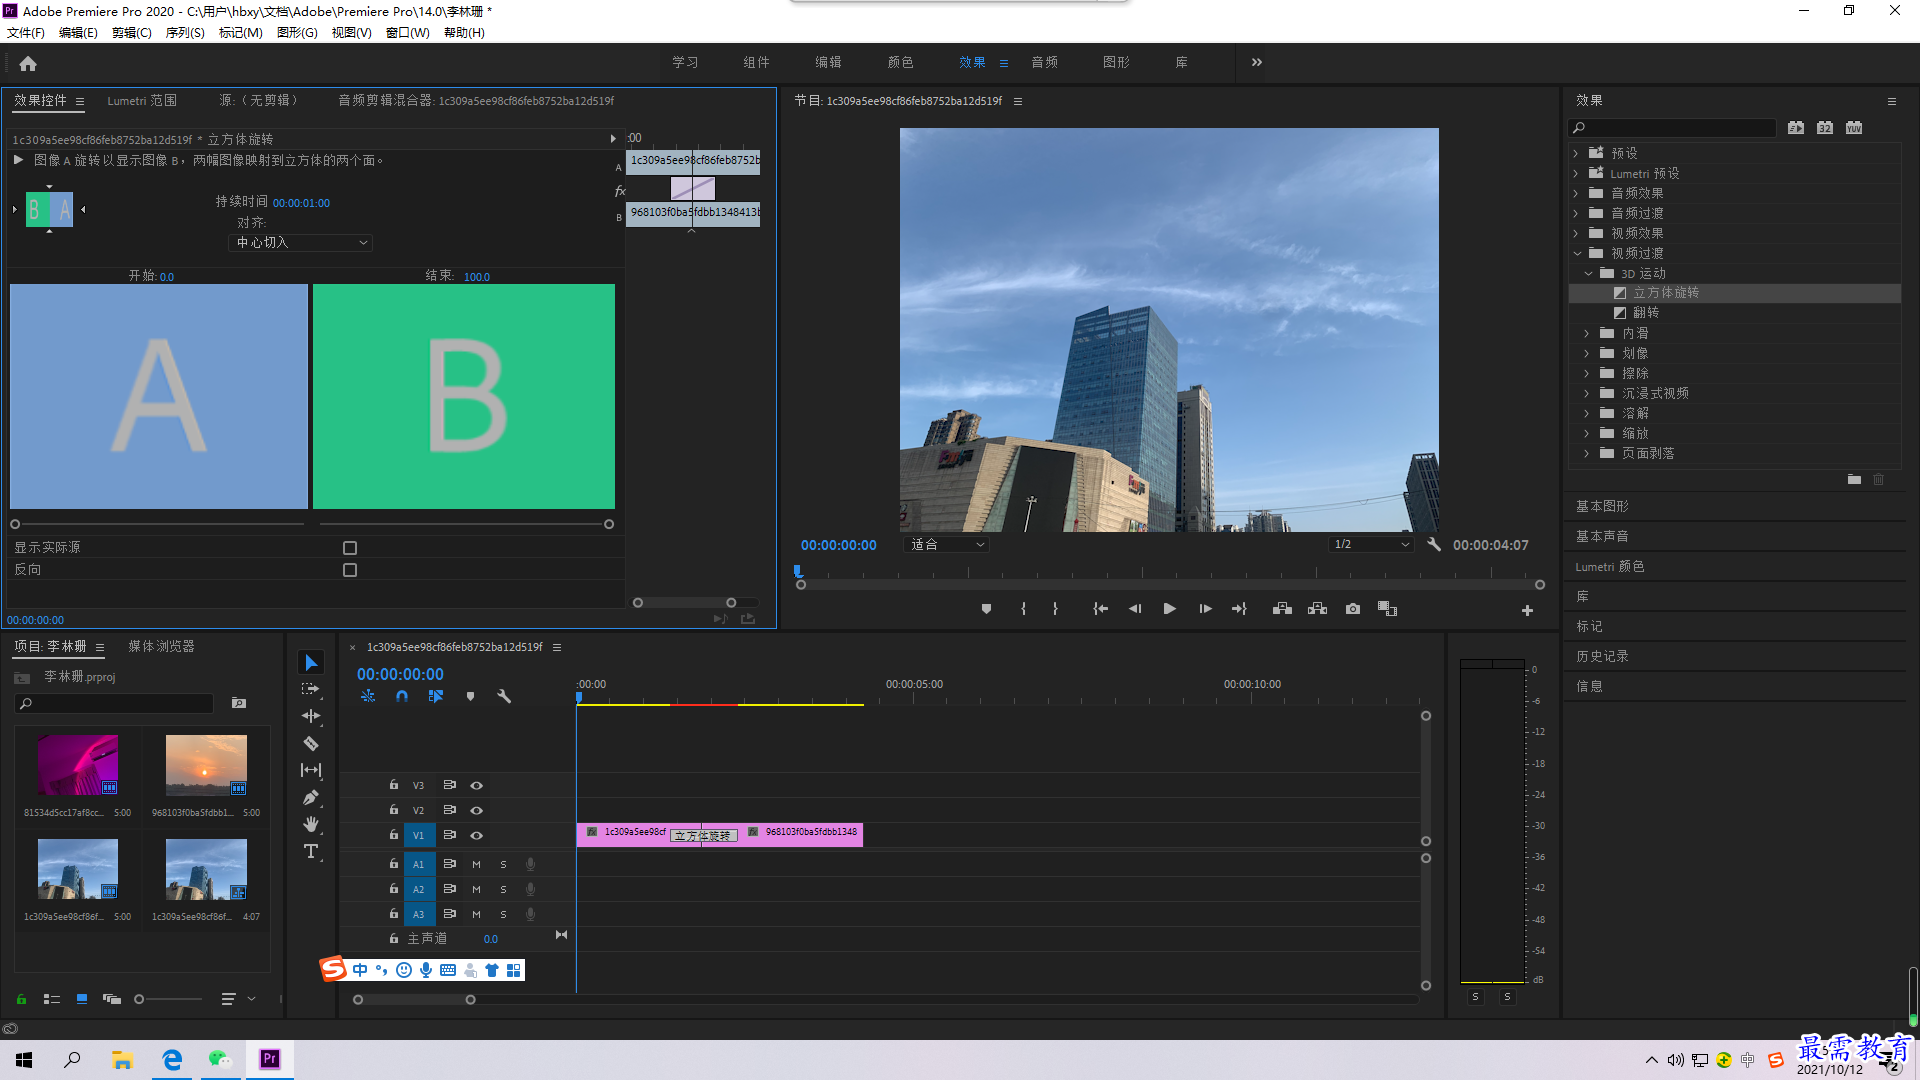Enable the 反向 checkbox
This screenshot has height=1080, width=1920.
point(350,570)
